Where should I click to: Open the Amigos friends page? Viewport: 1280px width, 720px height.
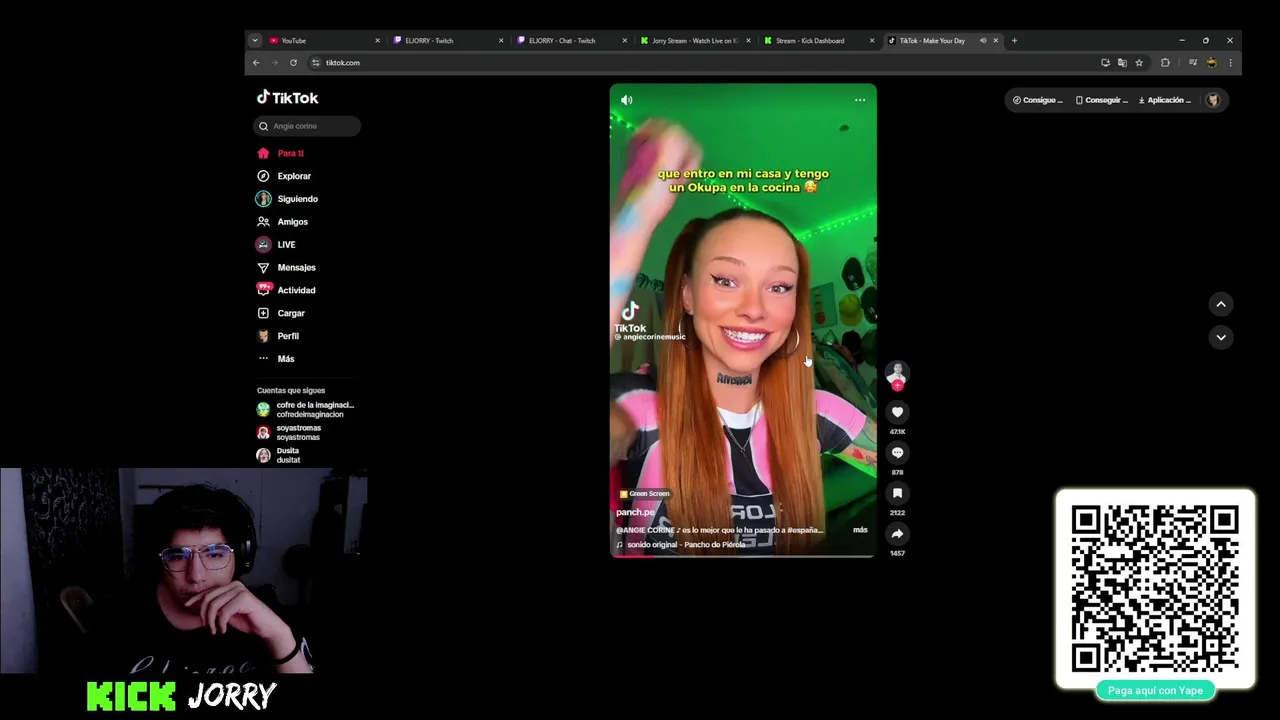(x=292, y=222)
